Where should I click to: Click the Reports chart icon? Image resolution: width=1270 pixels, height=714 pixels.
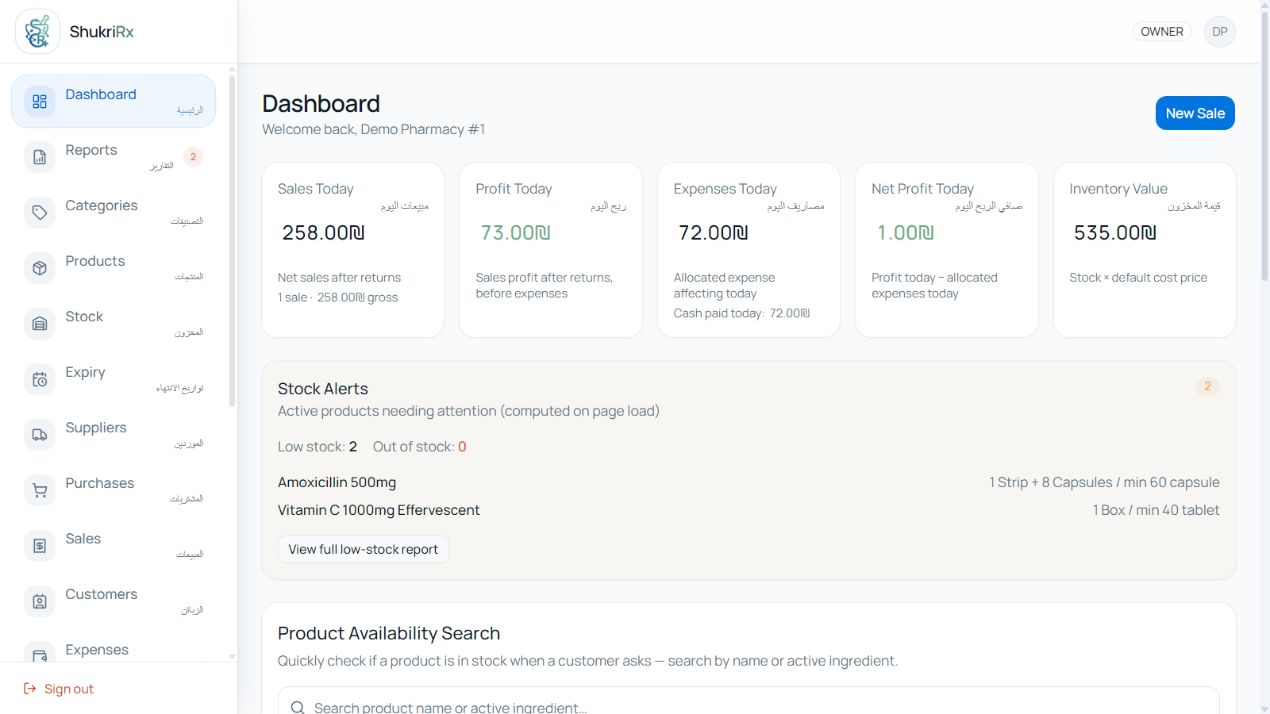point(40,157)
